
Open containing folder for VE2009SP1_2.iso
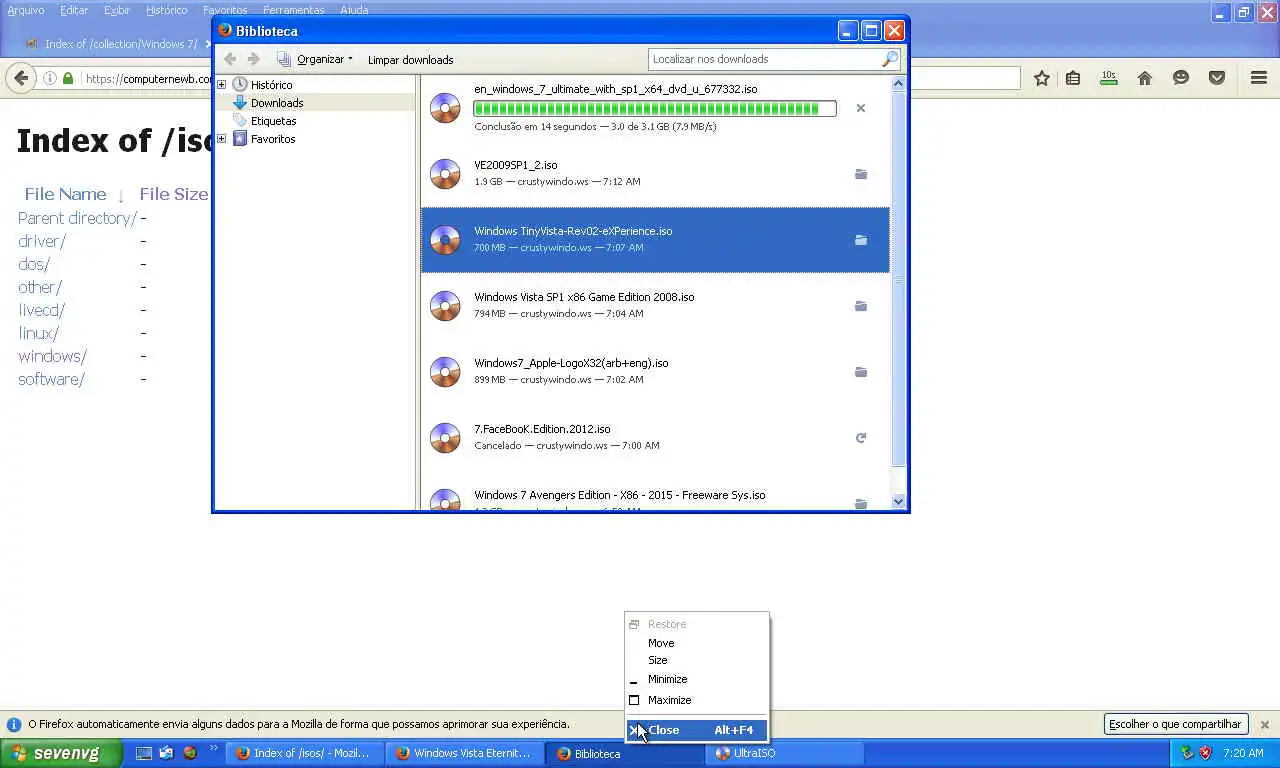coord(860,174)
